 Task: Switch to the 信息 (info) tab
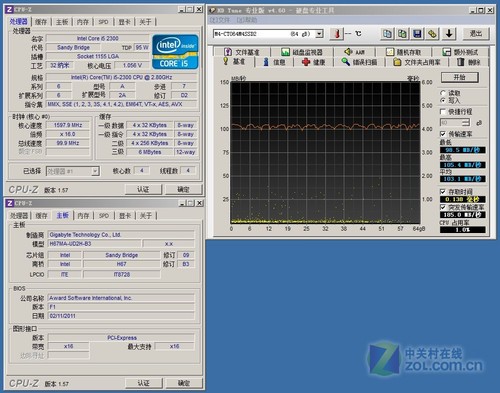coord(274,62)
